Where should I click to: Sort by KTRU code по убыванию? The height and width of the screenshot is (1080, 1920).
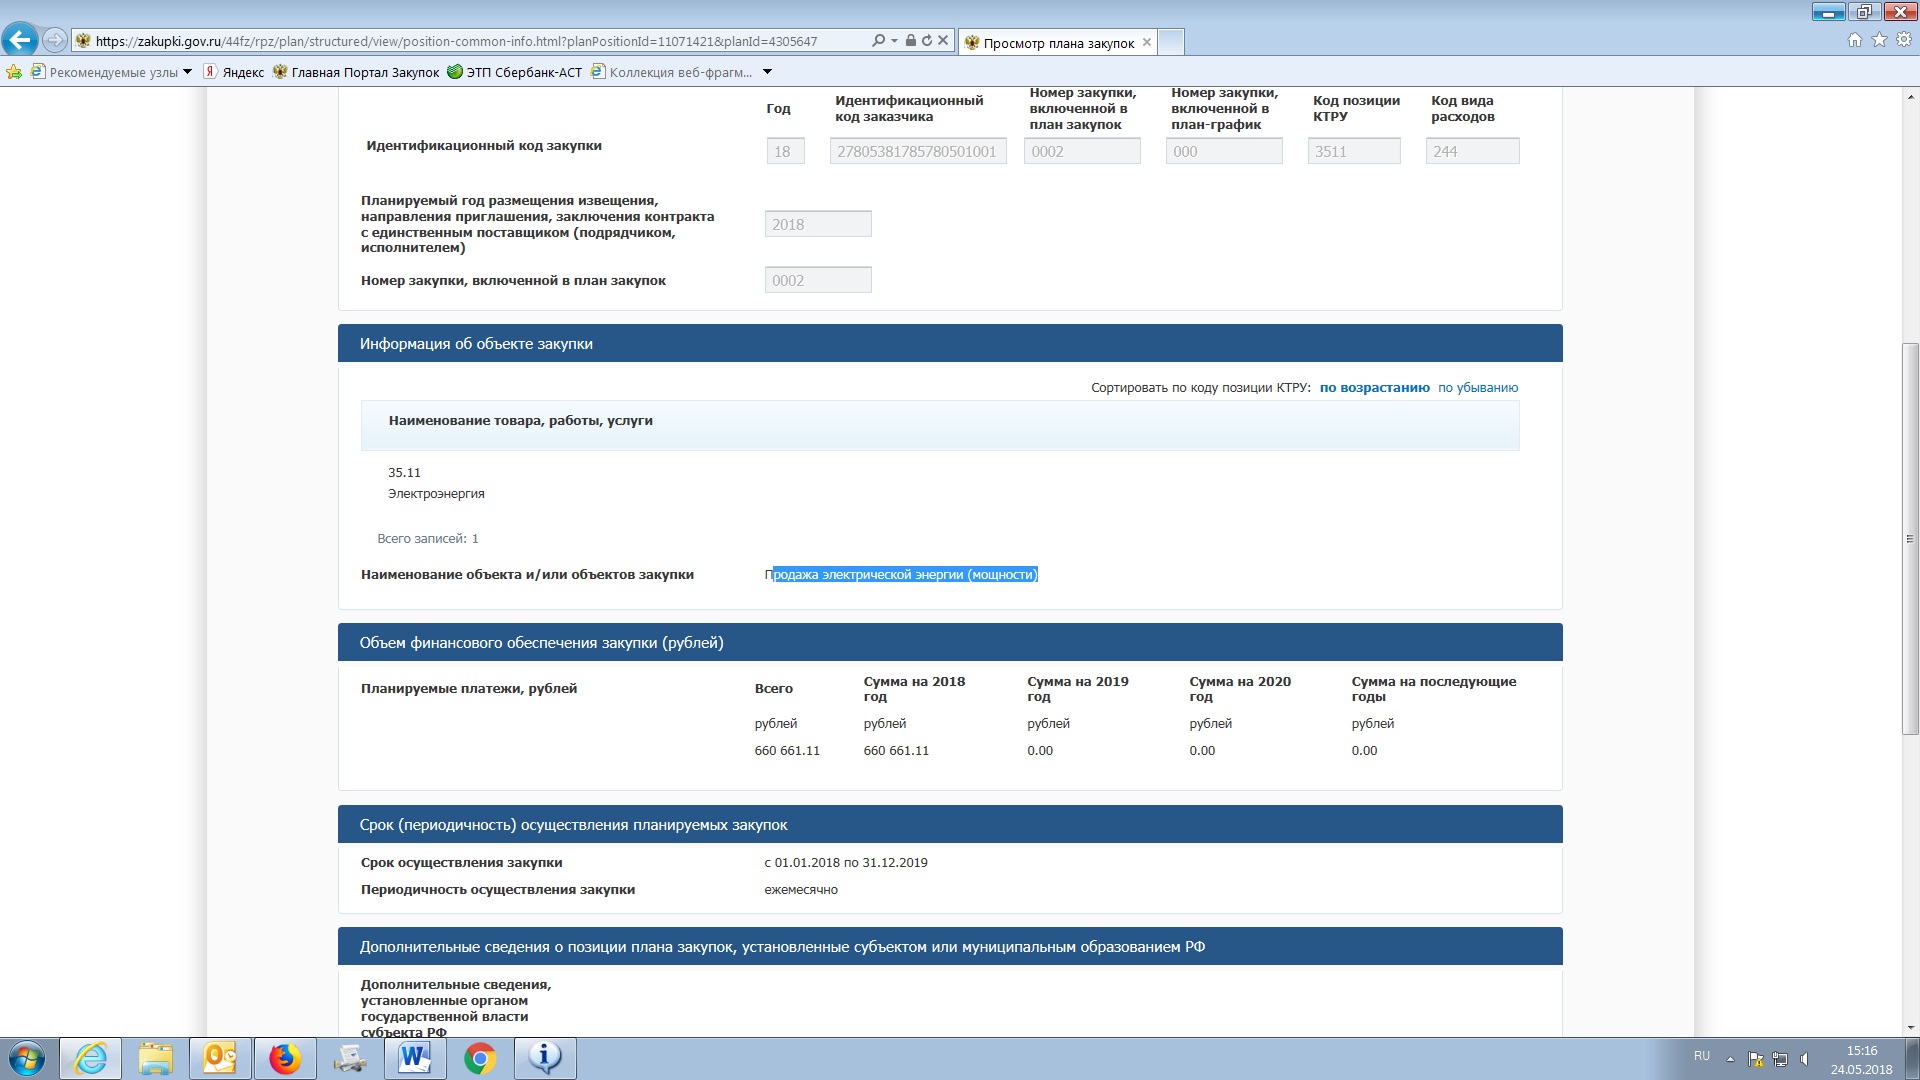[x=1477, y=388]
